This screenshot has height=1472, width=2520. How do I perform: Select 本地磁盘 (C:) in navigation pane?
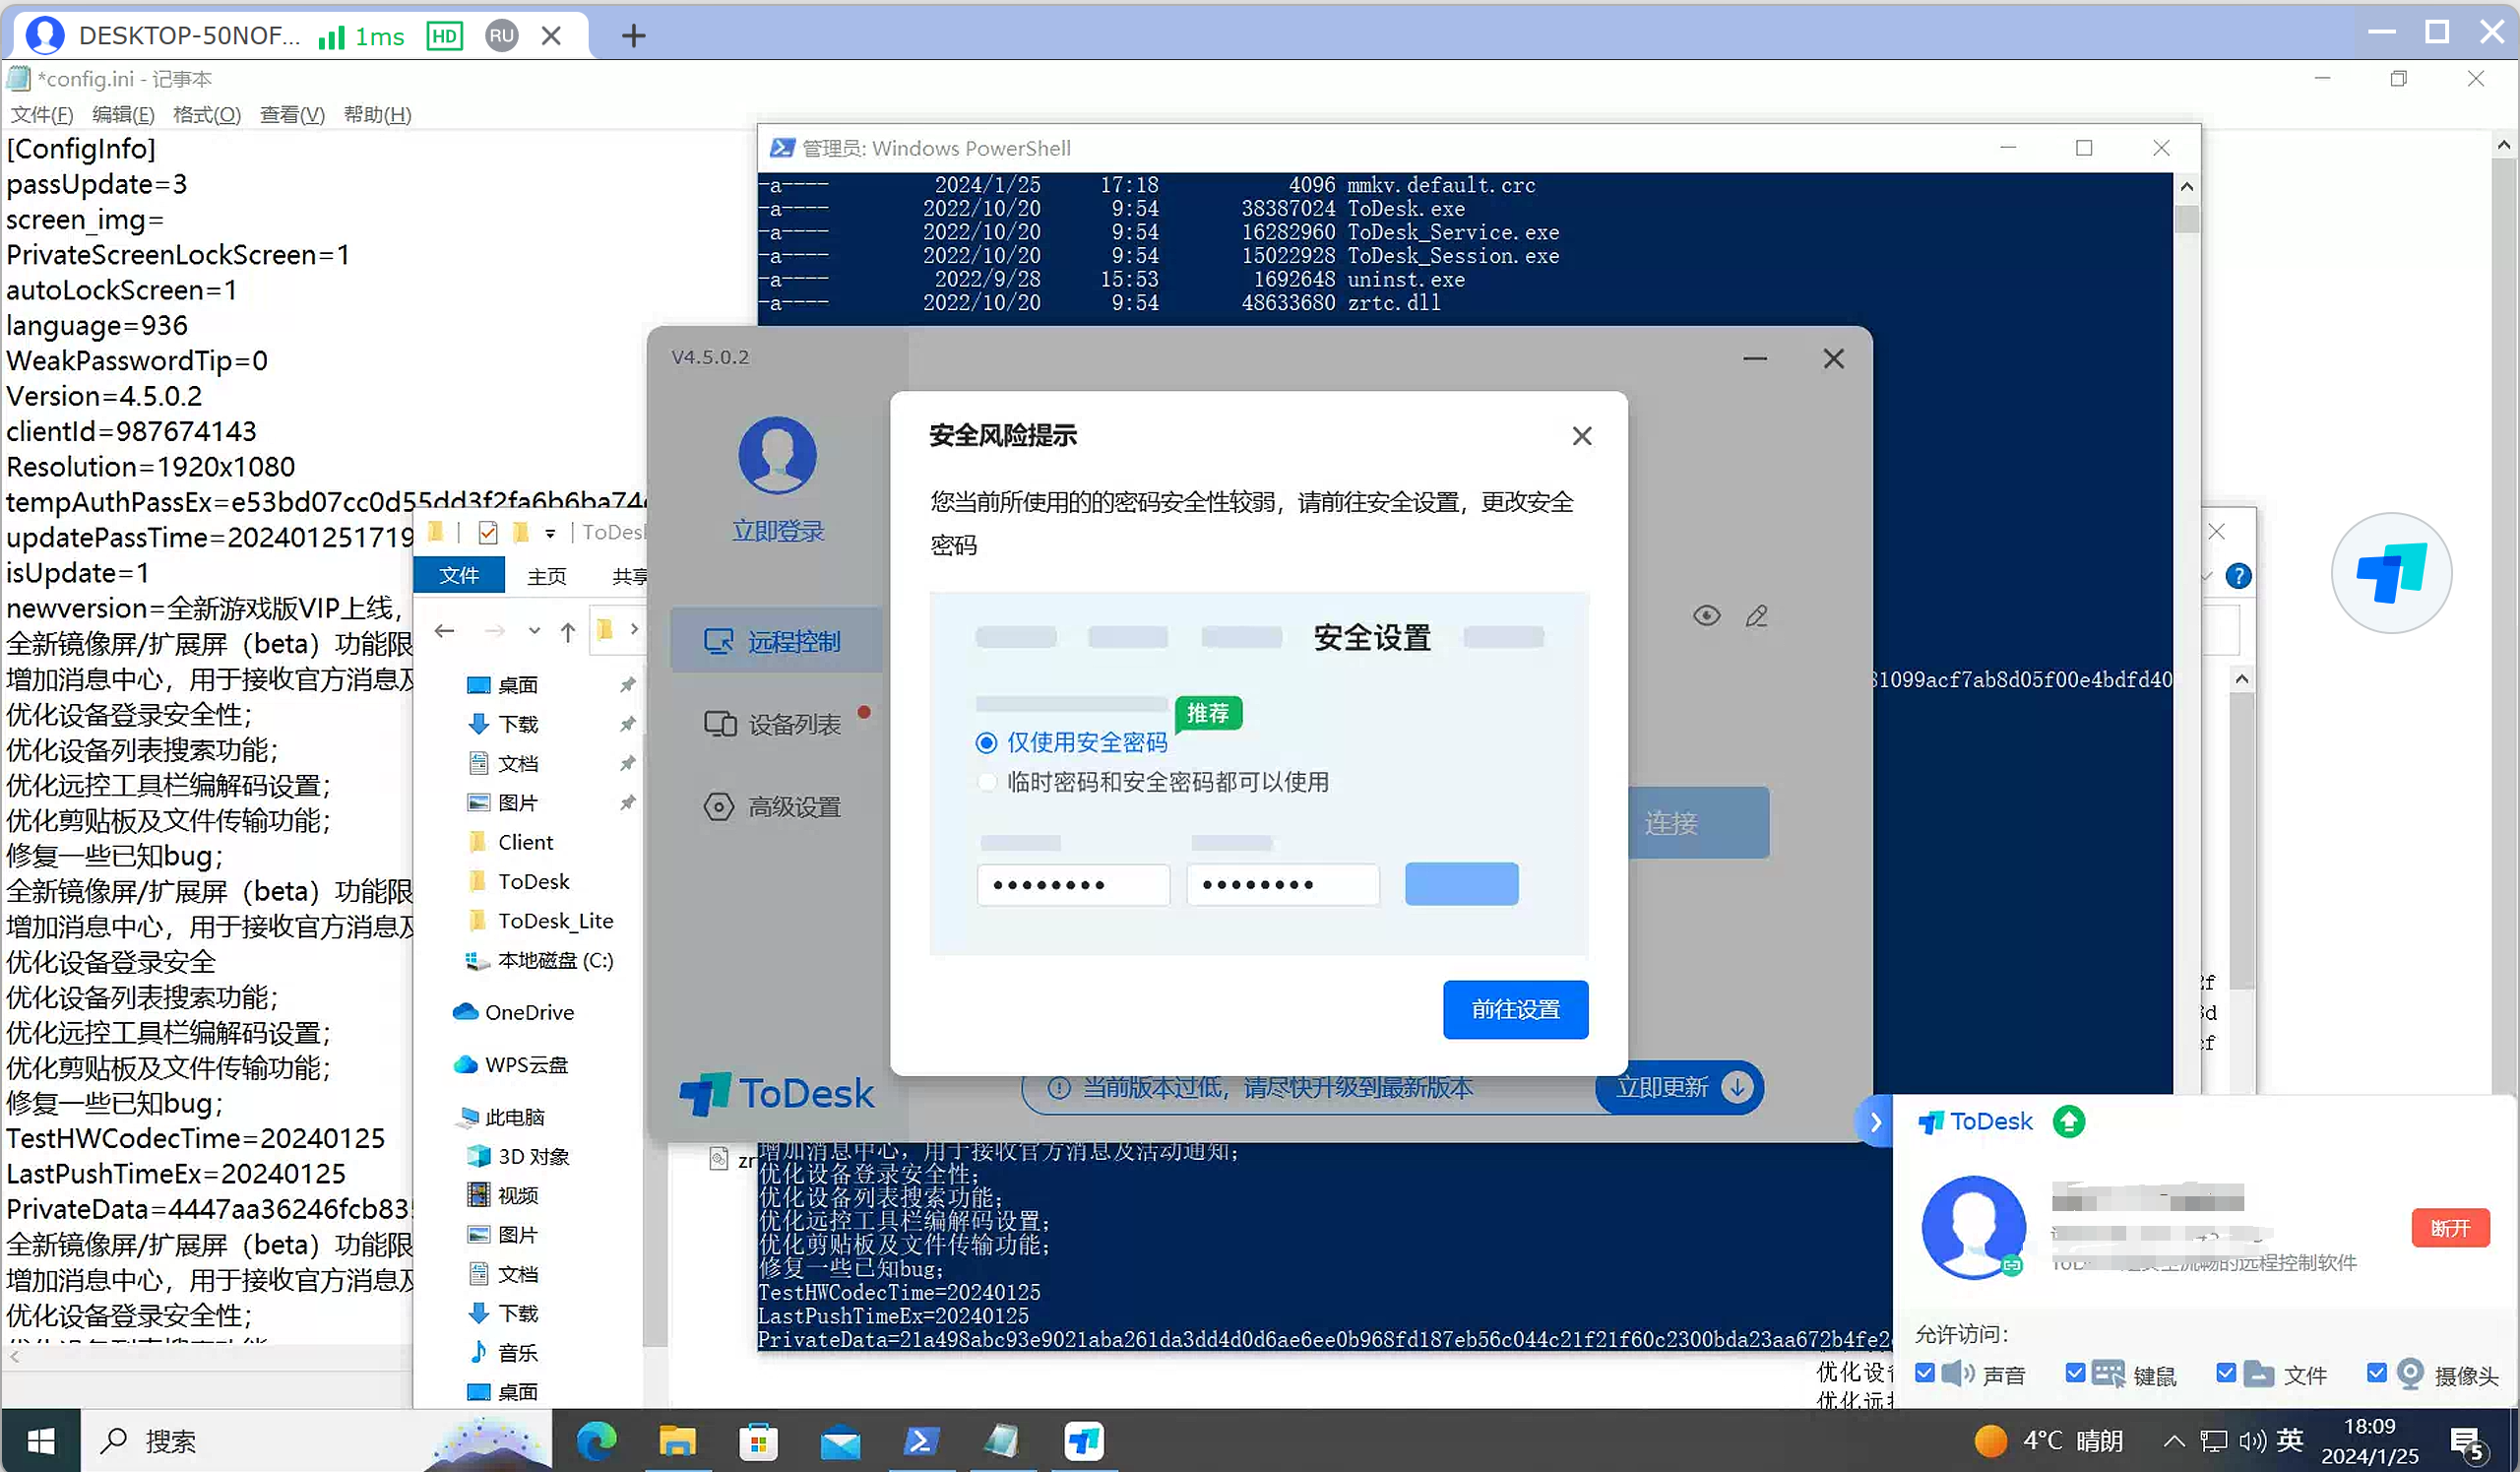539,960
